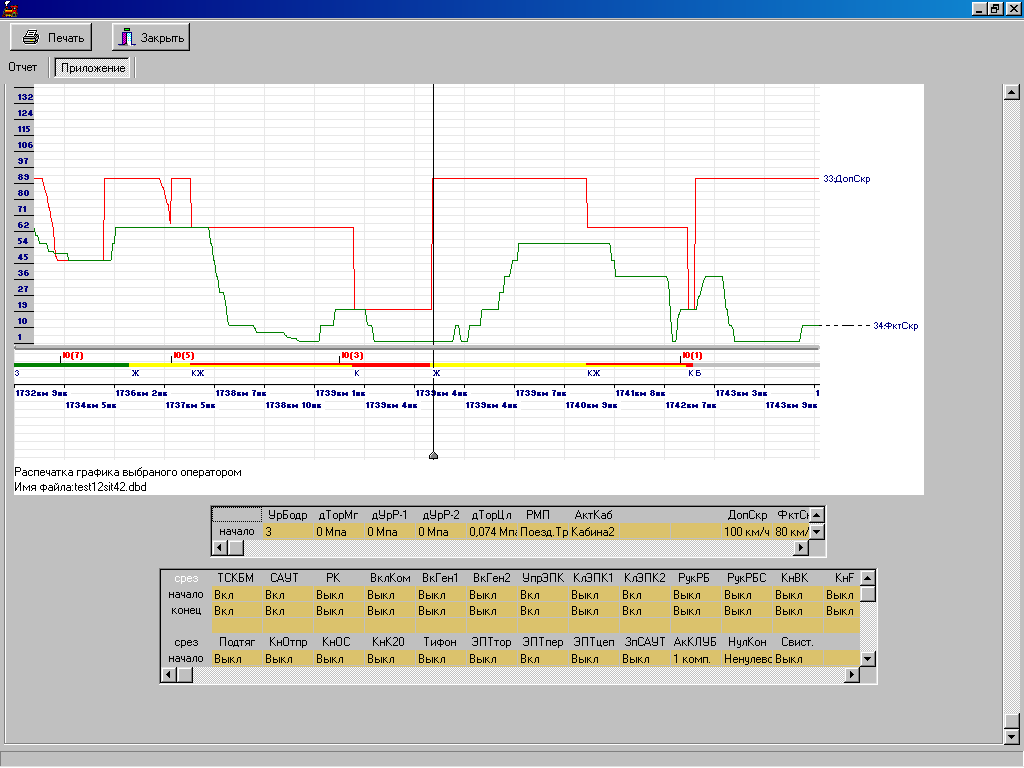Click lower table scroll-up arrow
Image resolution: width=1024 pixels, height=768 pixels.
click(867, 578)
